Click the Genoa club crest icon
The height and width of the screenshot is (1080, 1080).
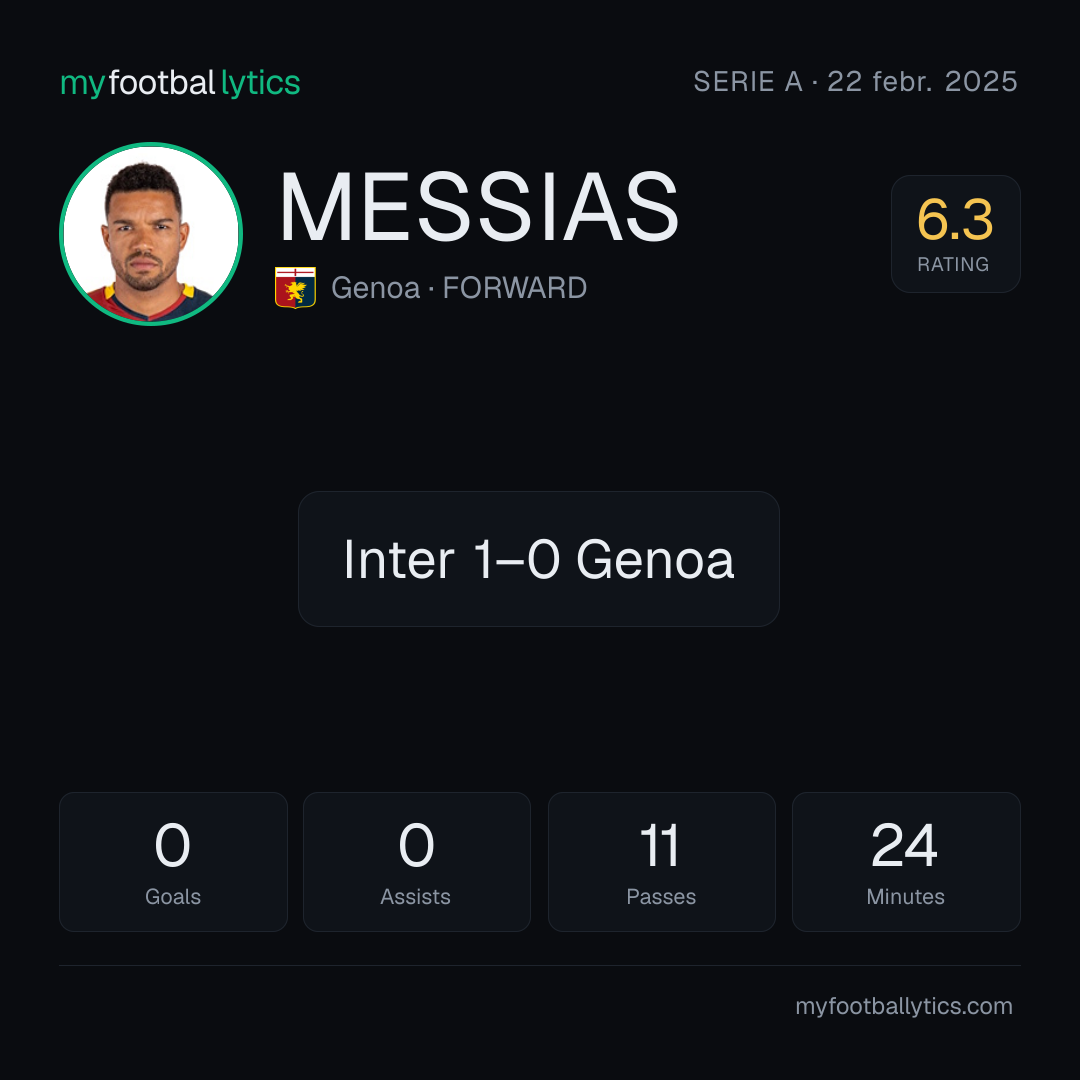click(x=295, y=287)
